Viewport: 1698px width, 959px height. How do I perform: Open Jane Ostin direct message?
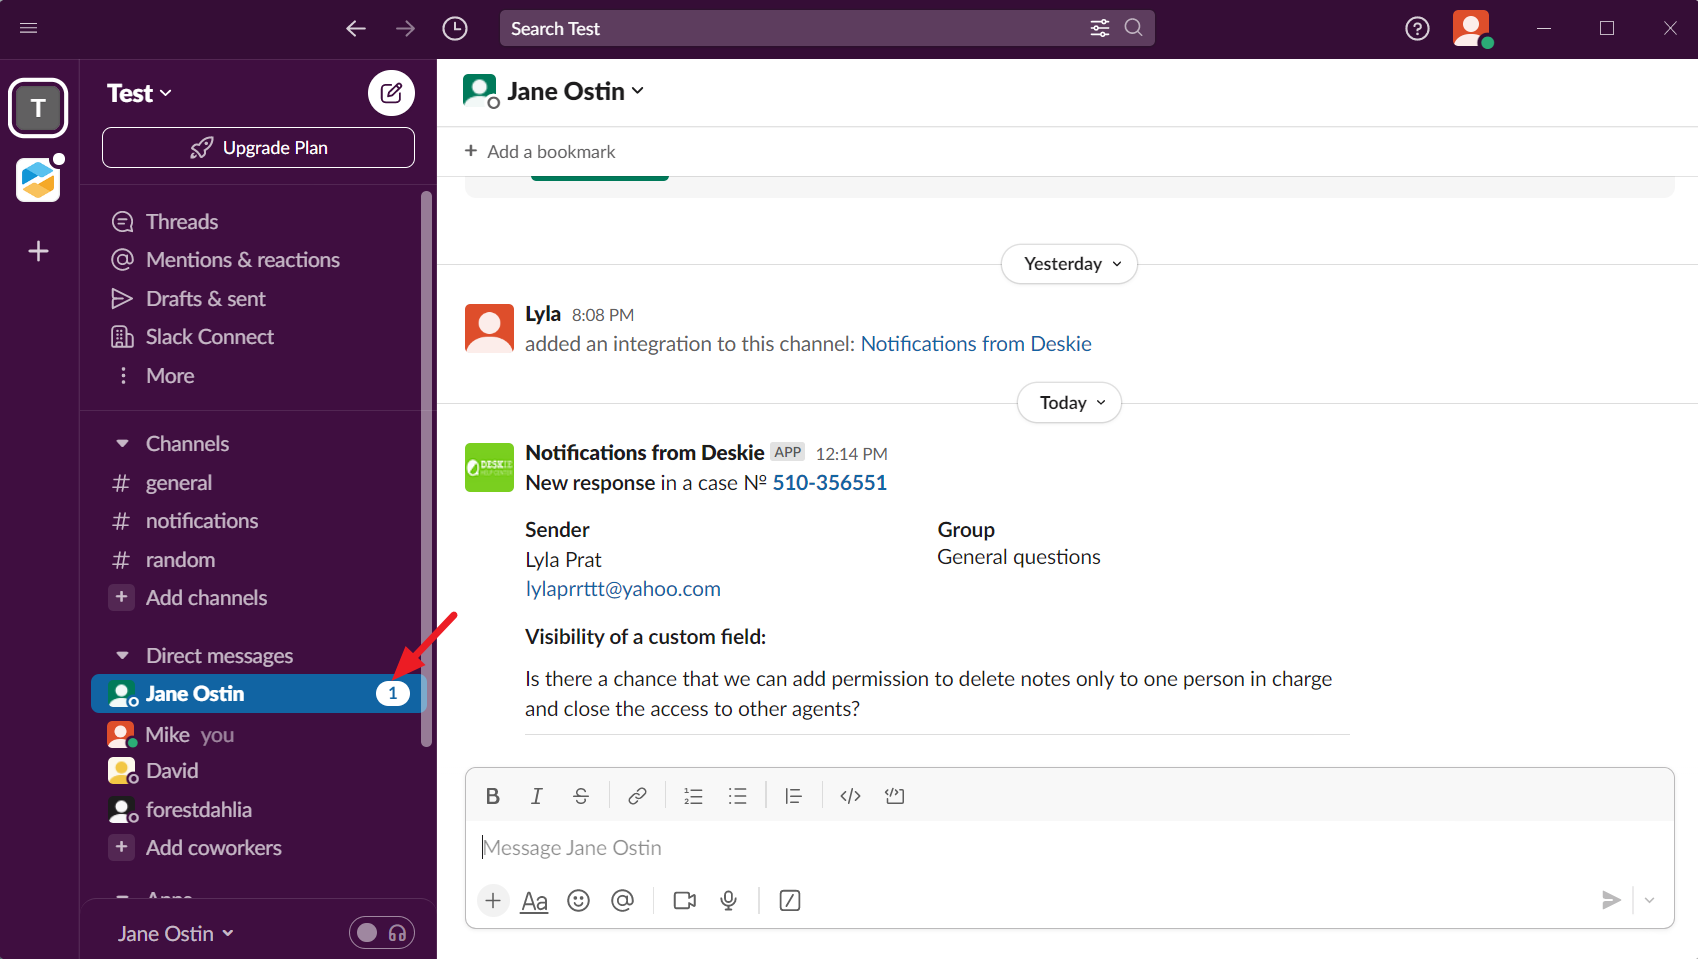click(258, 694)
